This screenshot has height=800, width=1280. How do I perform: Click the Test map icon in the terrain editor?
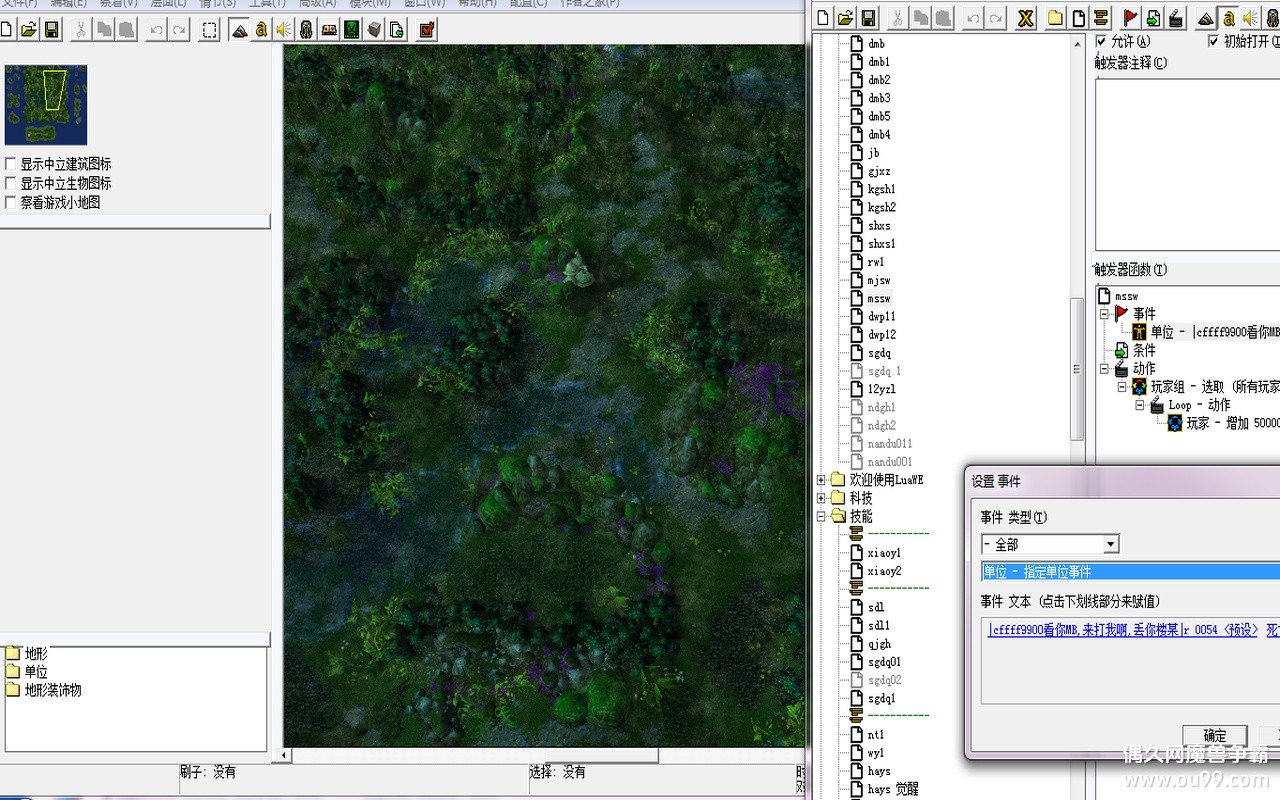tap(427, 30)
